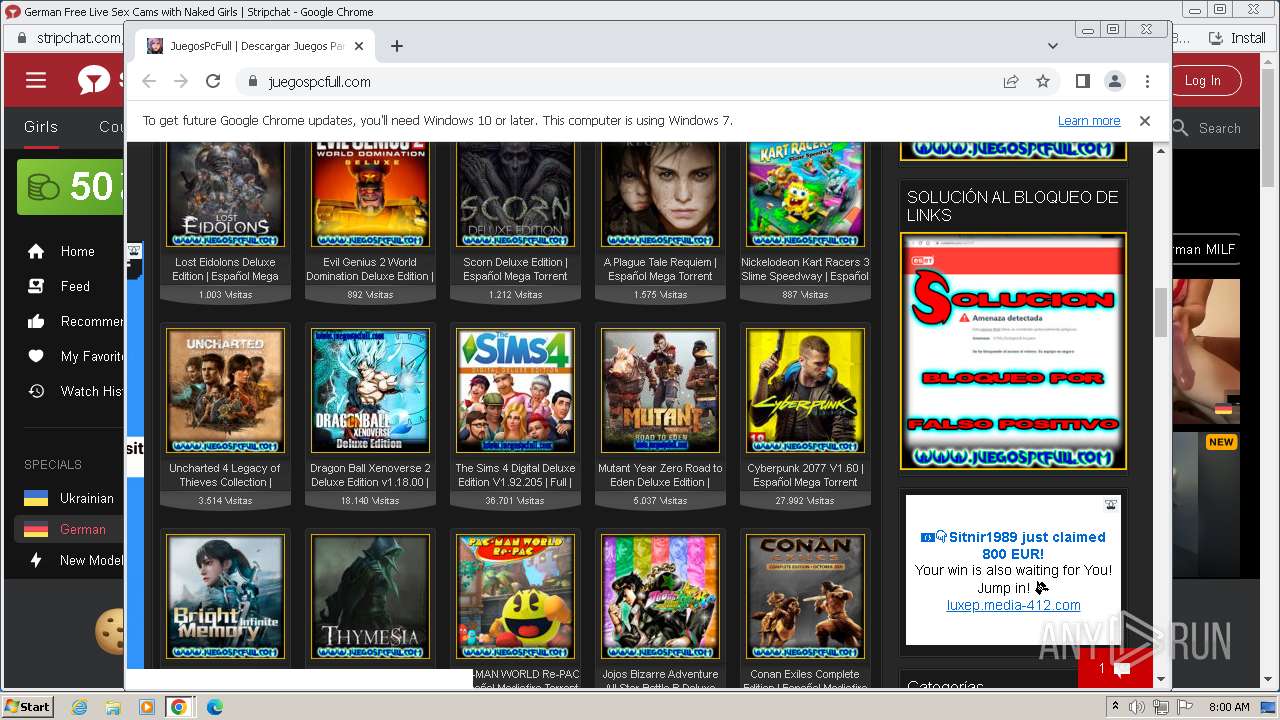Screen dimensions: 1280x720
Task: Click Cyberpunk 2077 V1.60 title link
Action: point(805,475)
